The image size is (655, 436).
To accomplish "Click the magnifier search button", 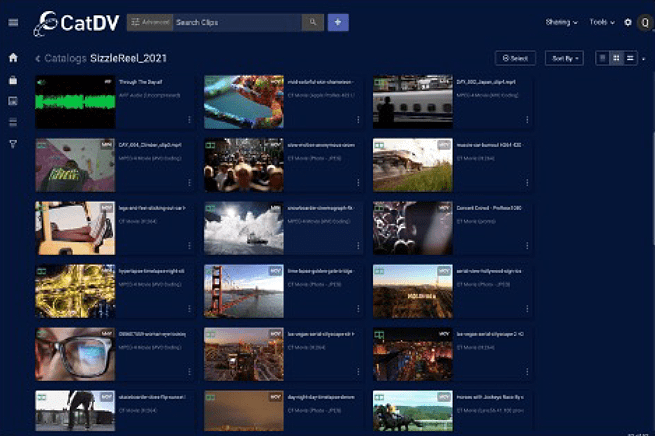I will (312, 22).
